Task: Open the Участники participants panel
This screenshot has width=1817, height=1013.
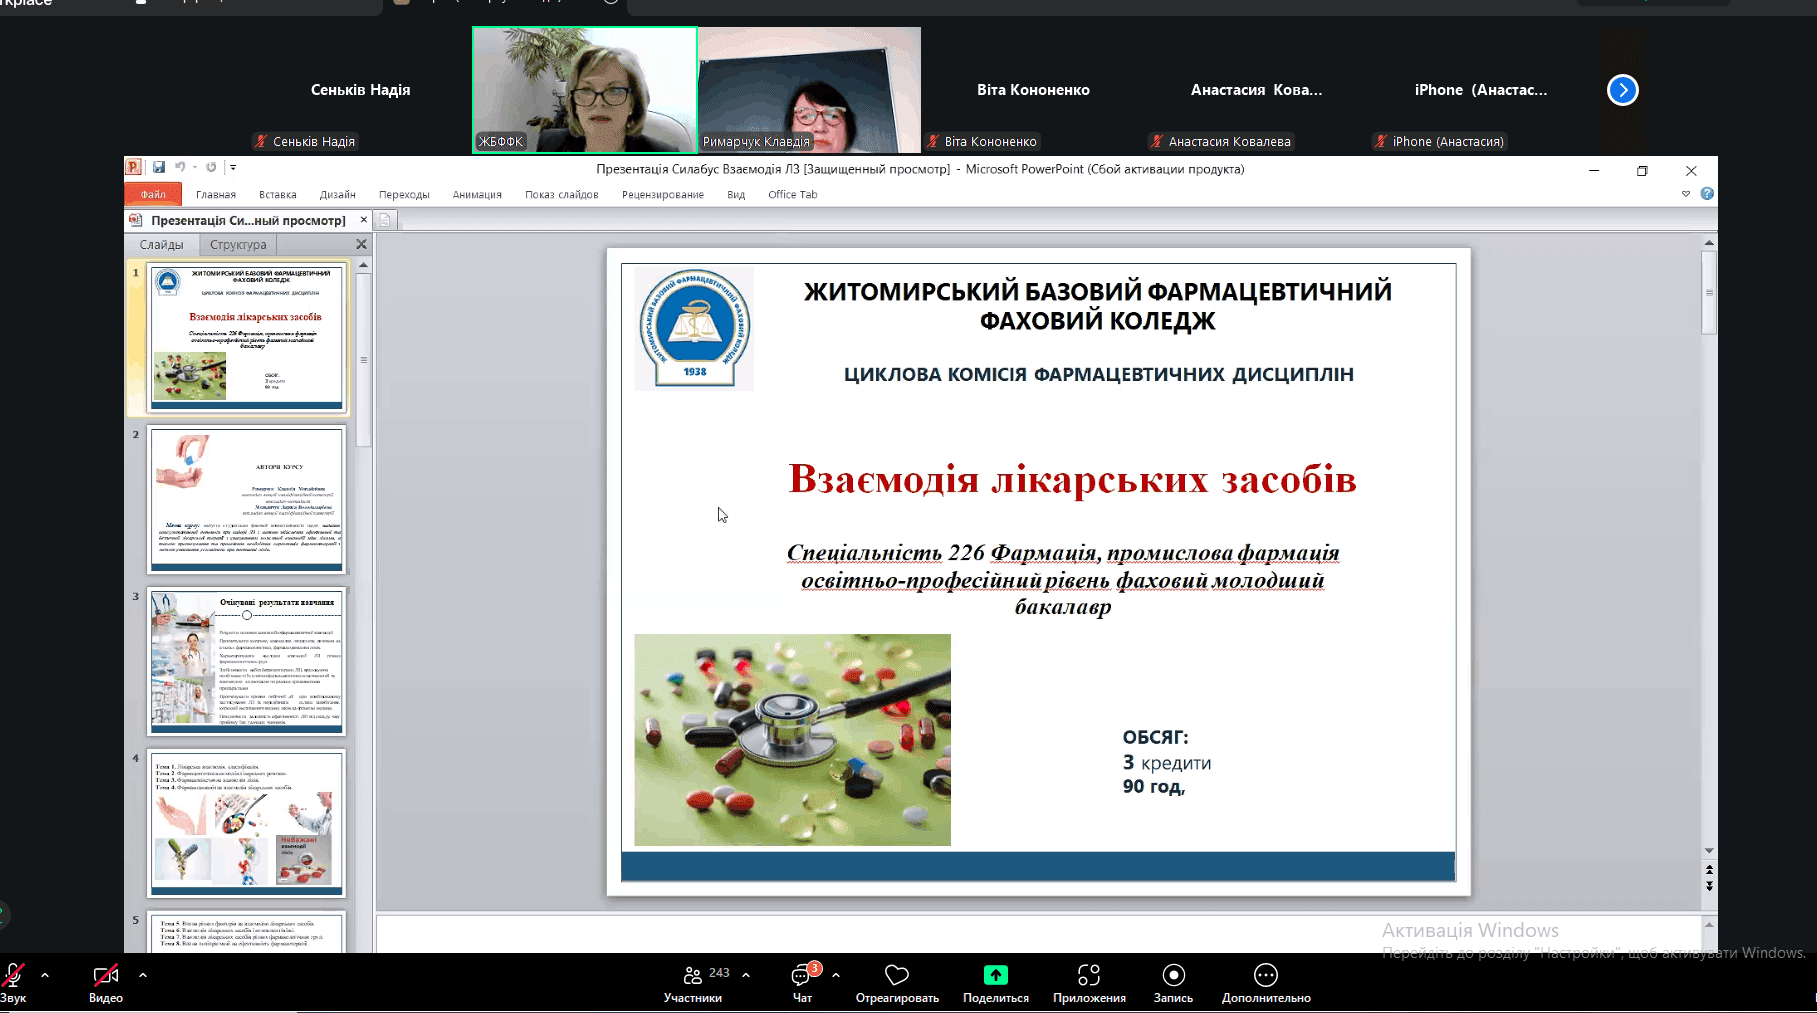Action: click(x=692, y=983)
